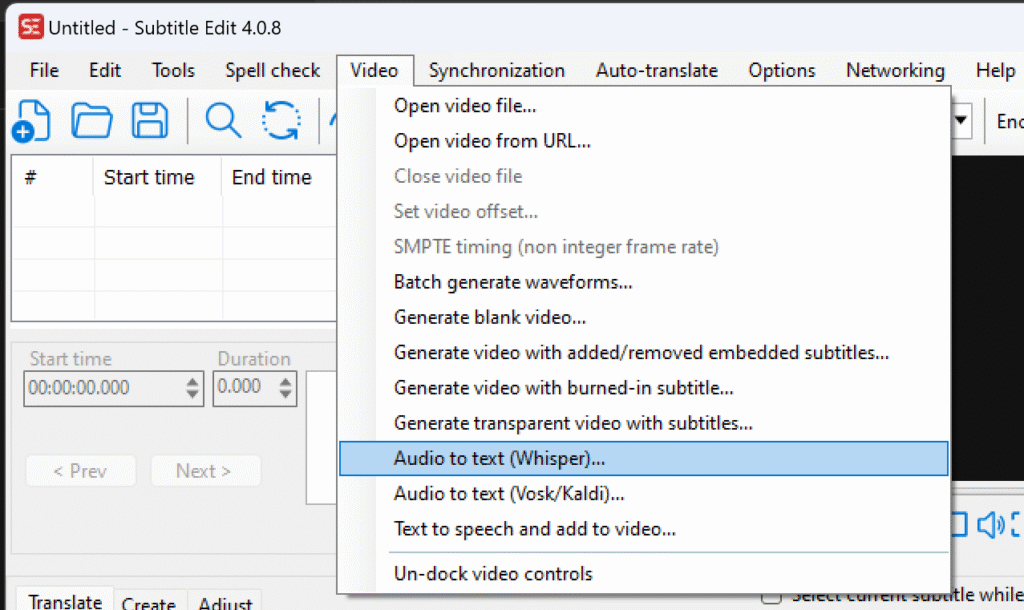Click the Replace circular arrows icon
Screen dimensions: 1024x610
281,121
